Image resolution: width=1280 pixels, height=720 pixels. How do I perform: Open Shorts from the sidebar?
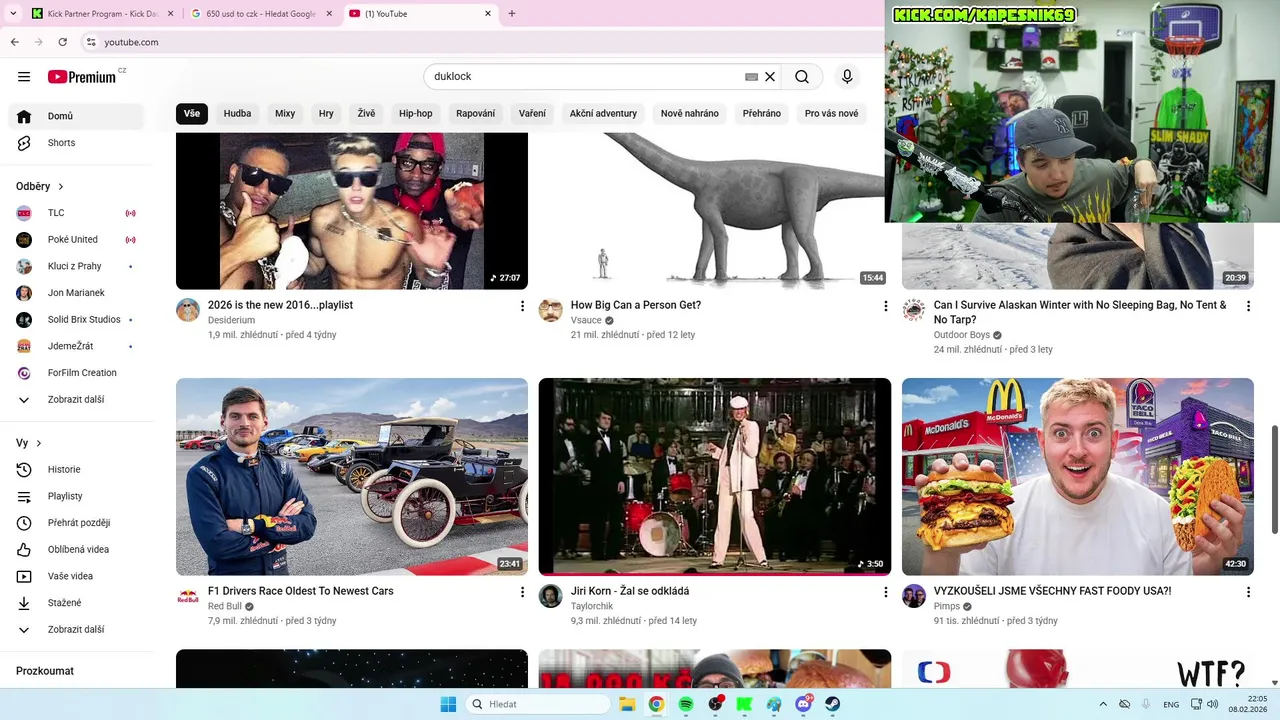click(76, 143)
